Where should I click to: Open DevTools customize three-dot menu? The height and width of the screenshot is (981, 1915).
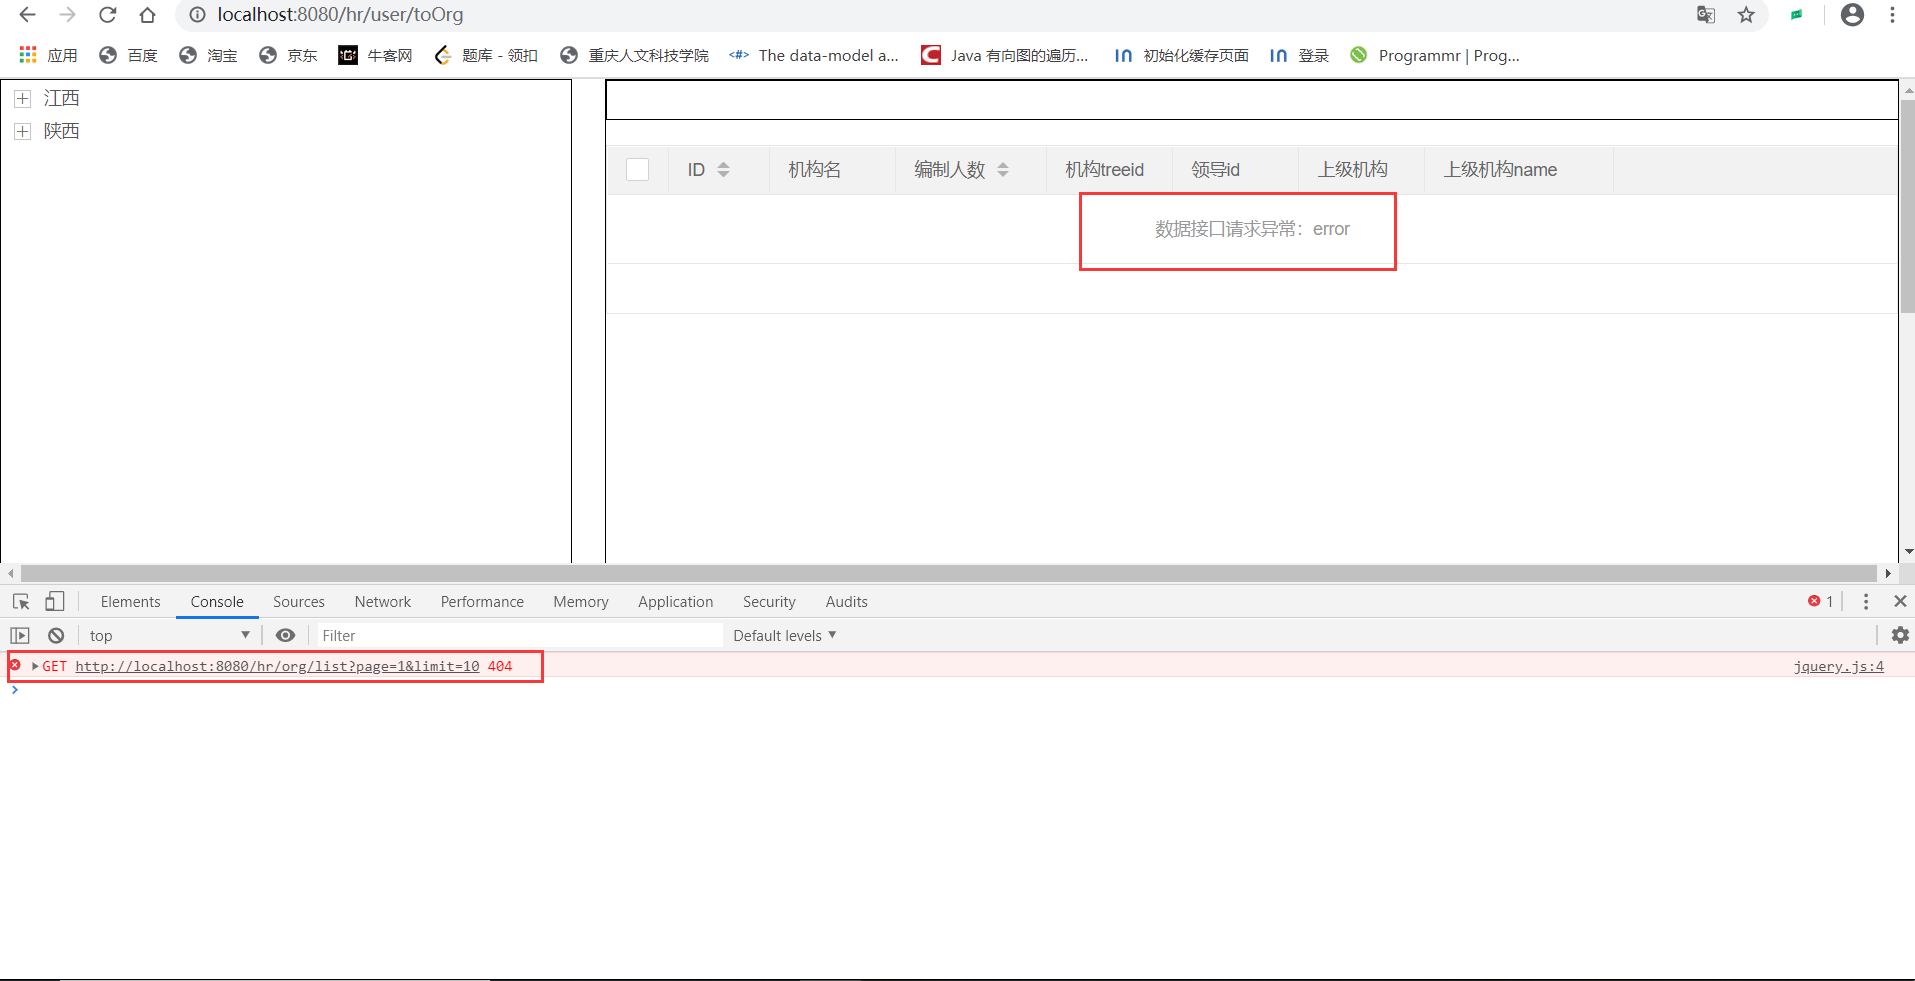tap(1866, 601)
